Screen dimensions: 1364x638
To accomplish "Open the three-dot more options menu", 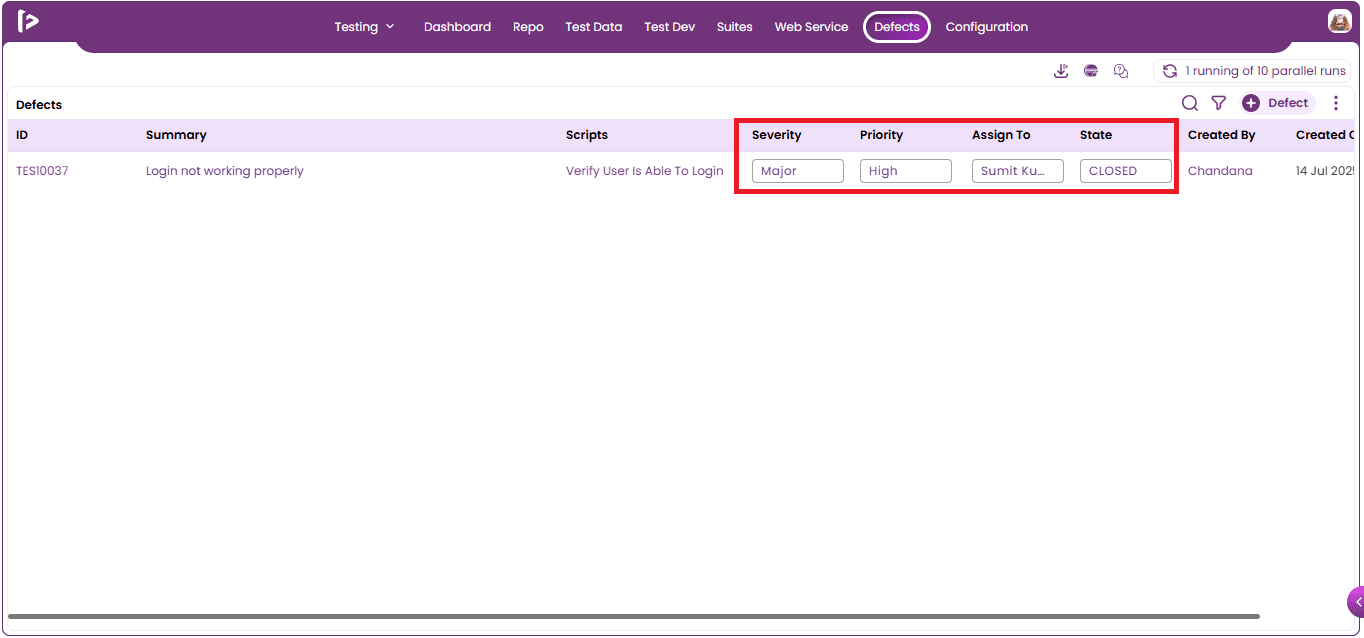I will click(1336, 103).
